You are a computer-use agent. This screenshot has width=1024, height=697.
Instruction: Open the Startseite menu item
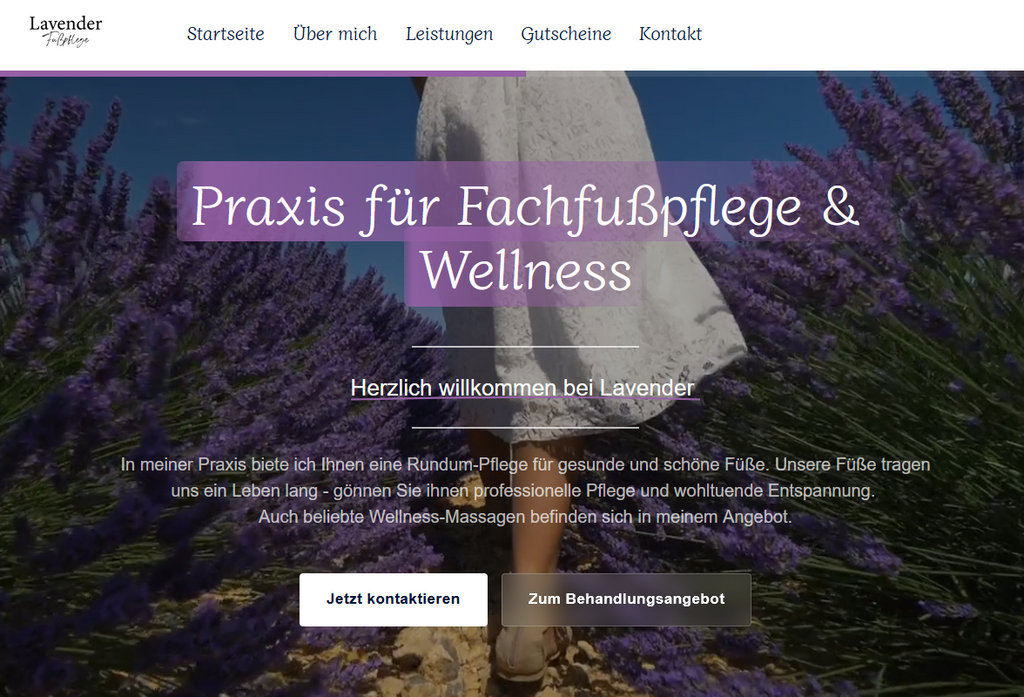coord(225,34)
